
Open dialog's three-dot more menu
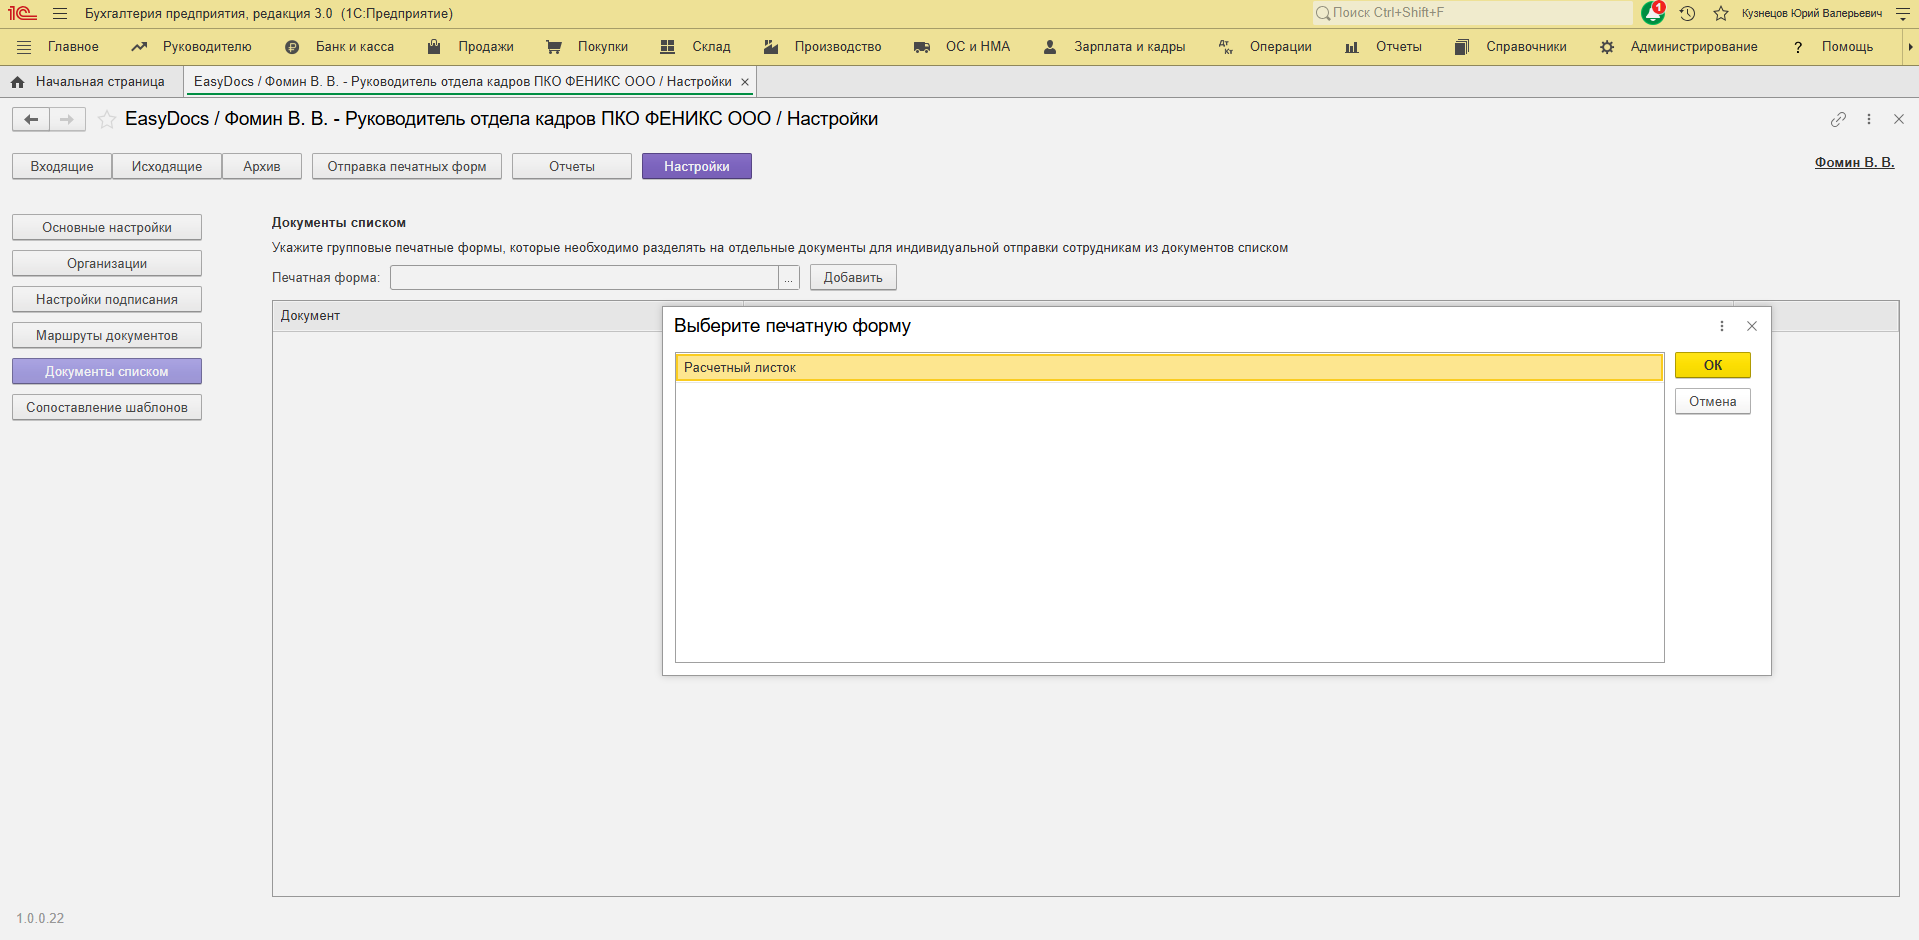point(1721,326)
